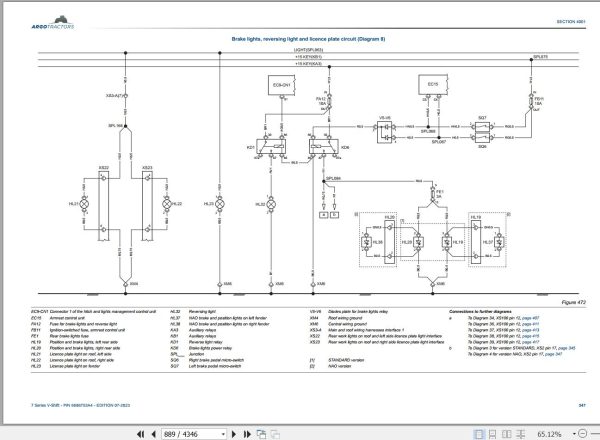The height and width of the screenshot is (440, 600).
Task: Jump to the last page
Action: pos(247,434)
